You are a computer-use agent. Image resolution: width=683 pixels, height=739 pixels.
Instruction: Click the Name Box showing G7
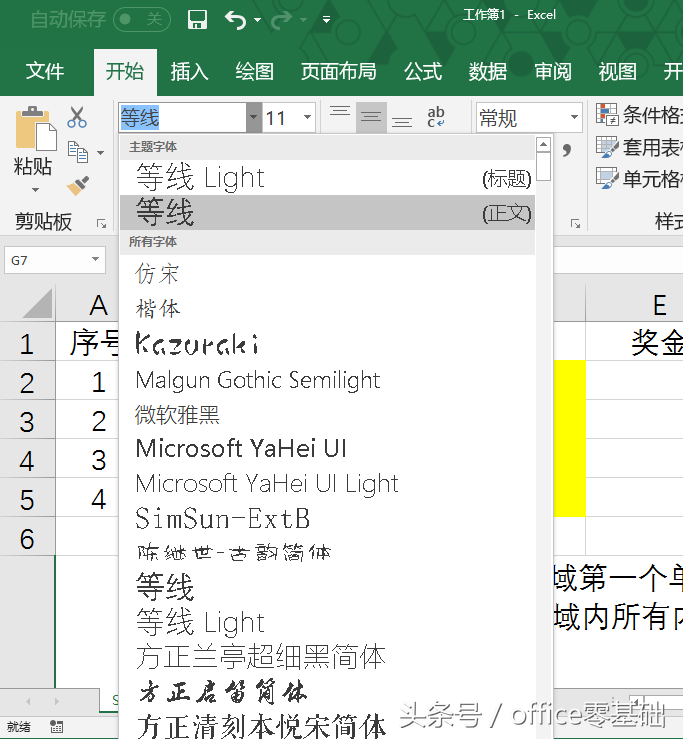click(x=47, y=260)
